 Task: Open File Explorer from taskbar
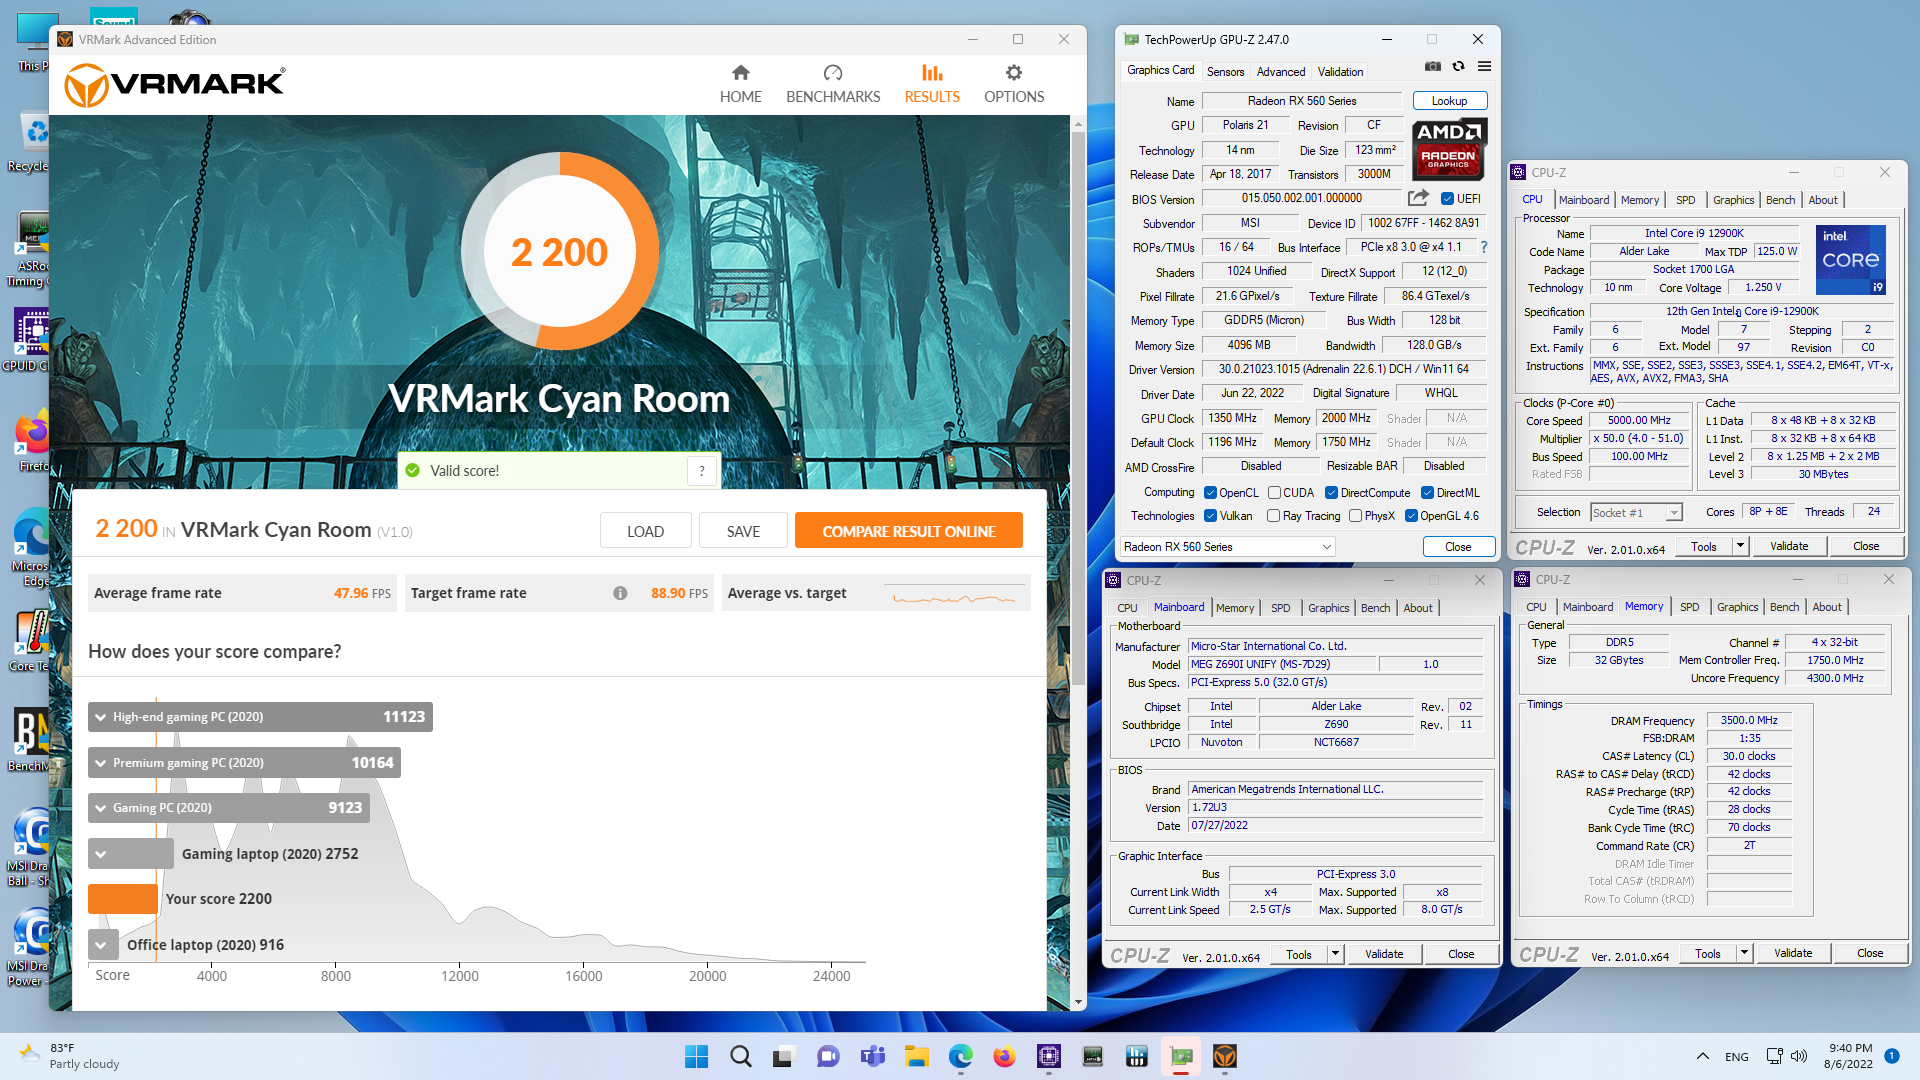tap(917, 1056)
